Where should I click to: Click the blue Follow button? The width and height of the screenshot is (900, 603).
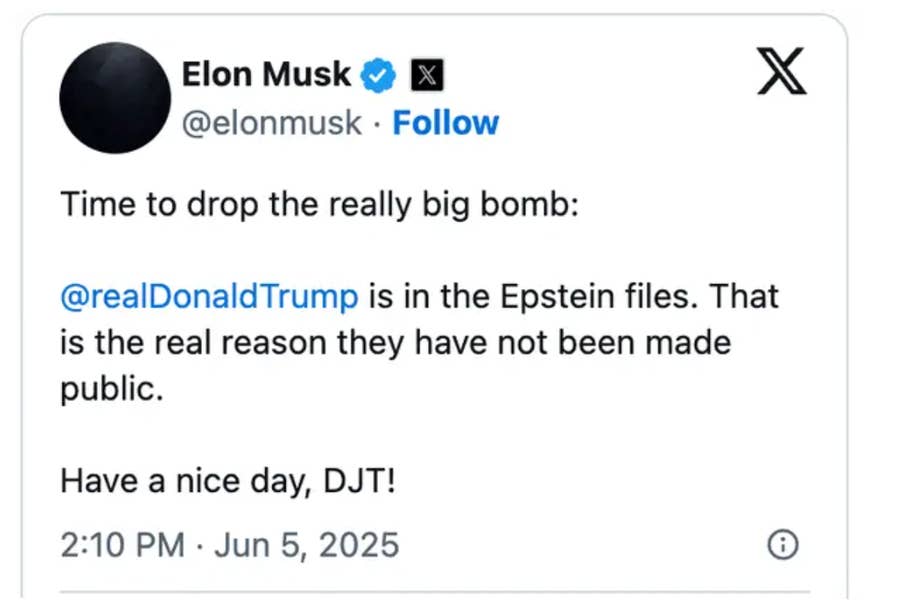446,122
